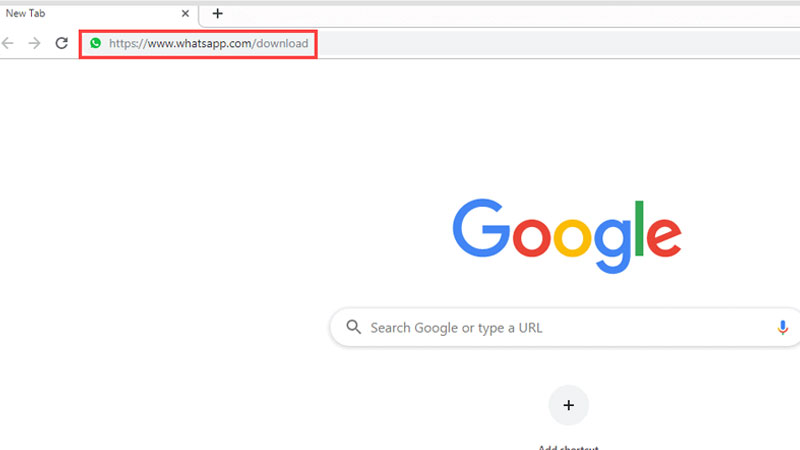Click the plus circle to add a shortcut
Screen dimensions: 800x450
568,405
